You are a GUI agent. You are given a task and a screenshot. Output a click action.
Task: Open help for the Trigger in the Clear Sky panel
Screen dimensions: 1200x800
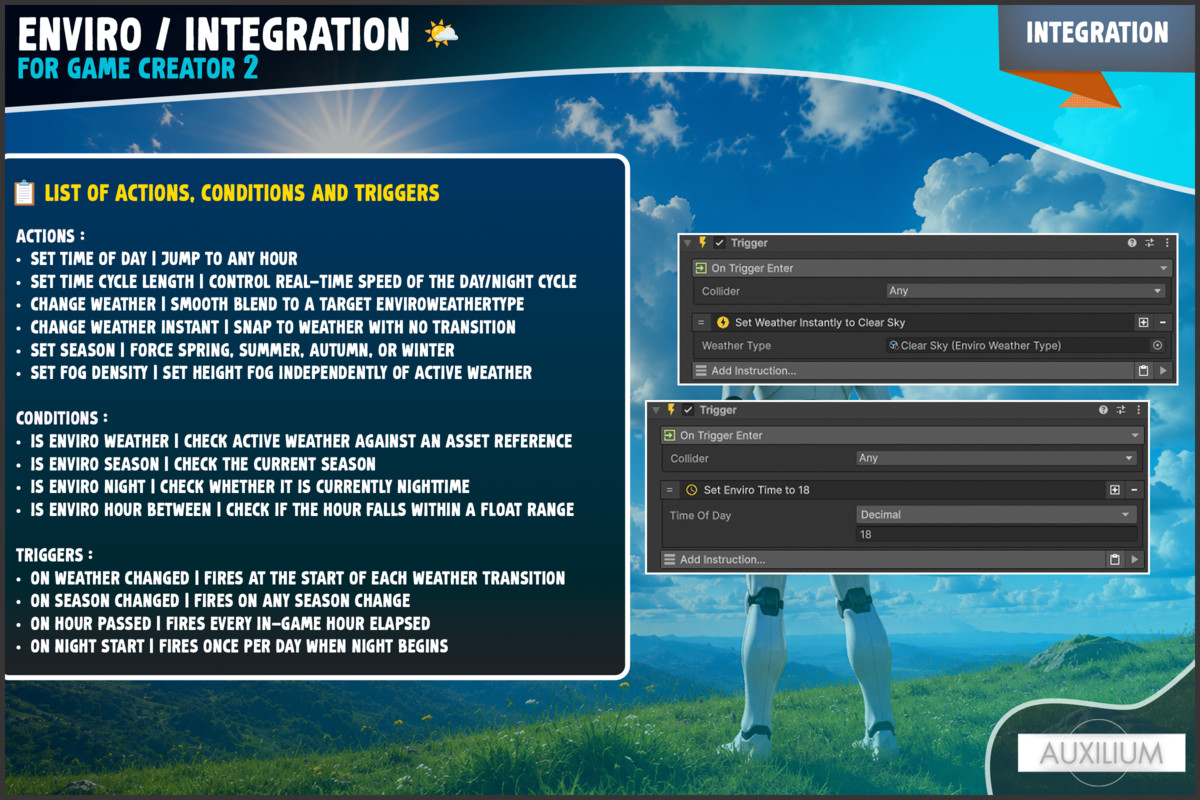click(1132, 243)
